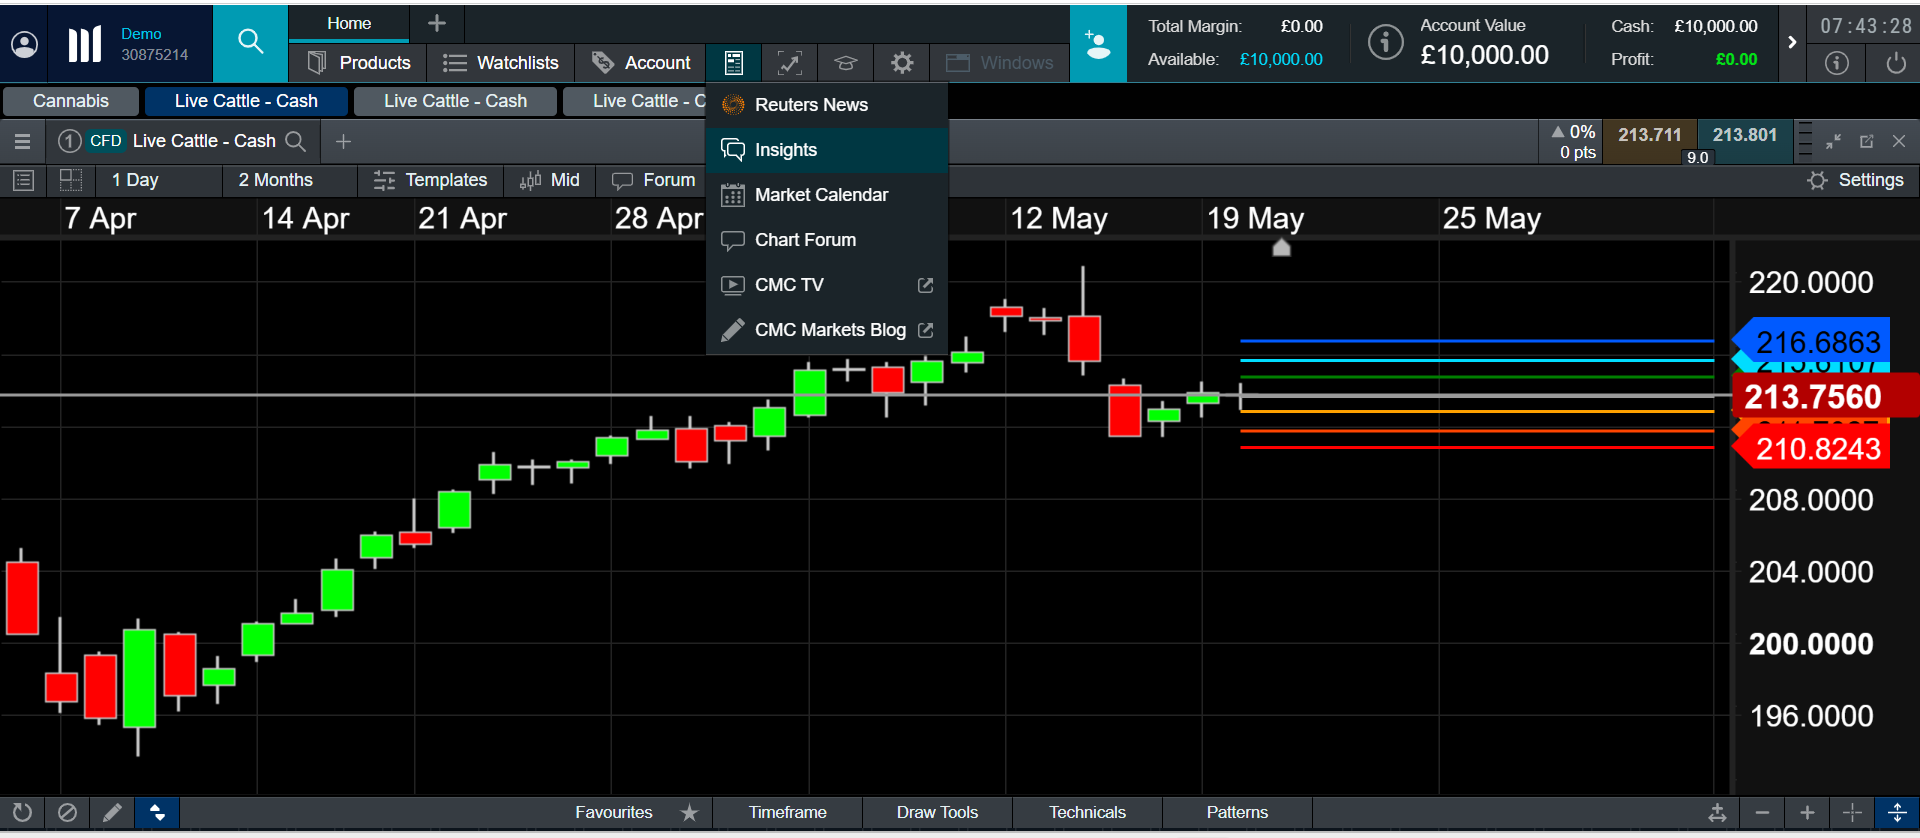Open the Watchlists menu
Image resolution: width=1920 pixels, height=838 pixels.
500,63
